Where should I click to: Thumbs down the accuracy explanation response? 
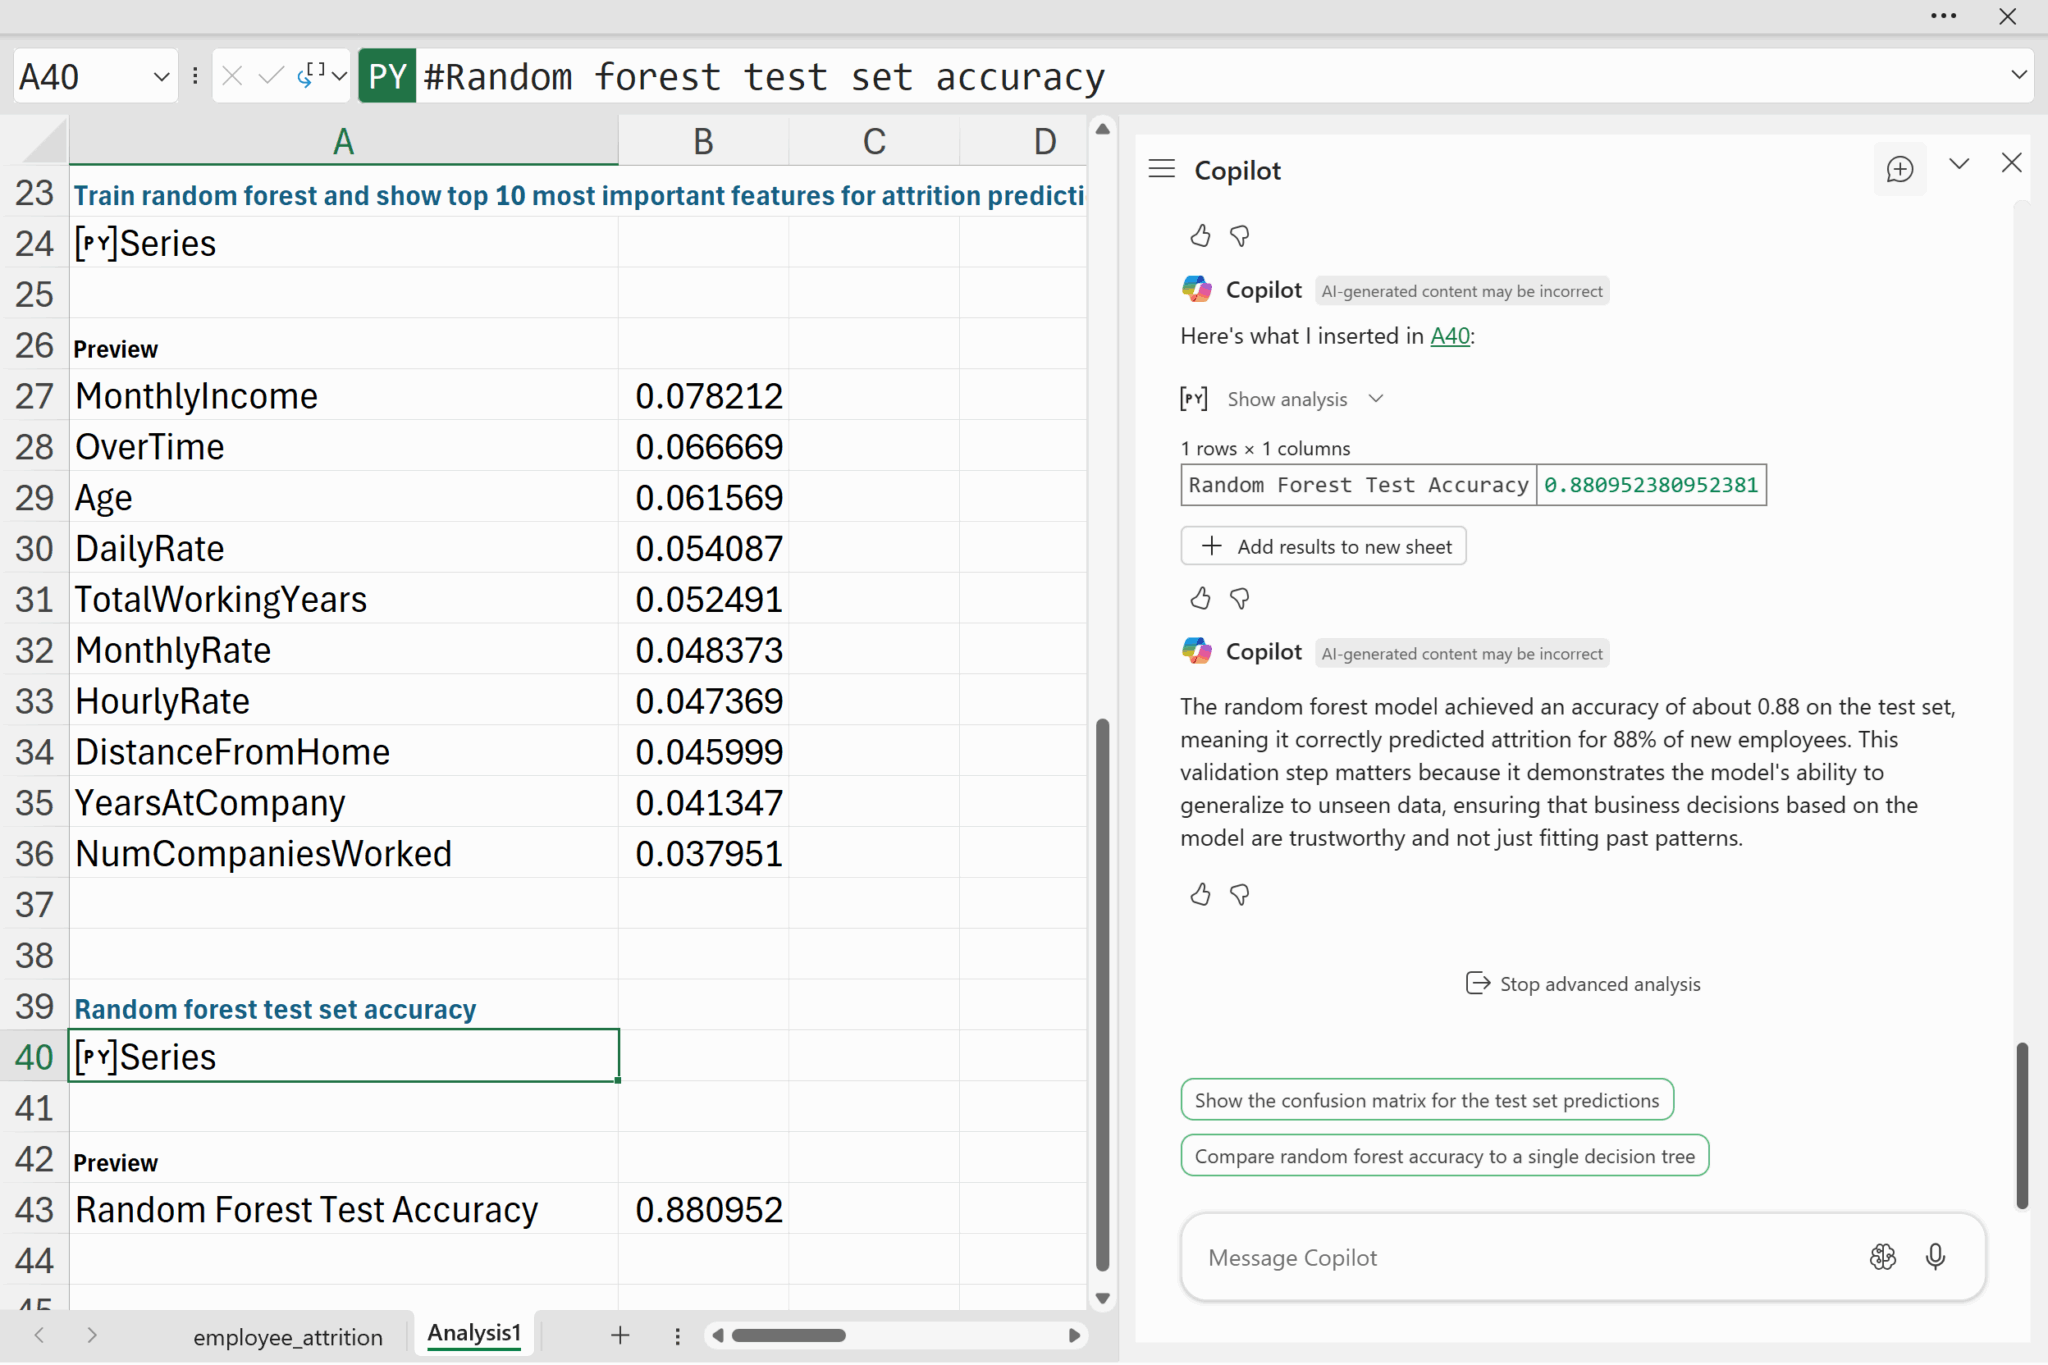[1240, 894]
